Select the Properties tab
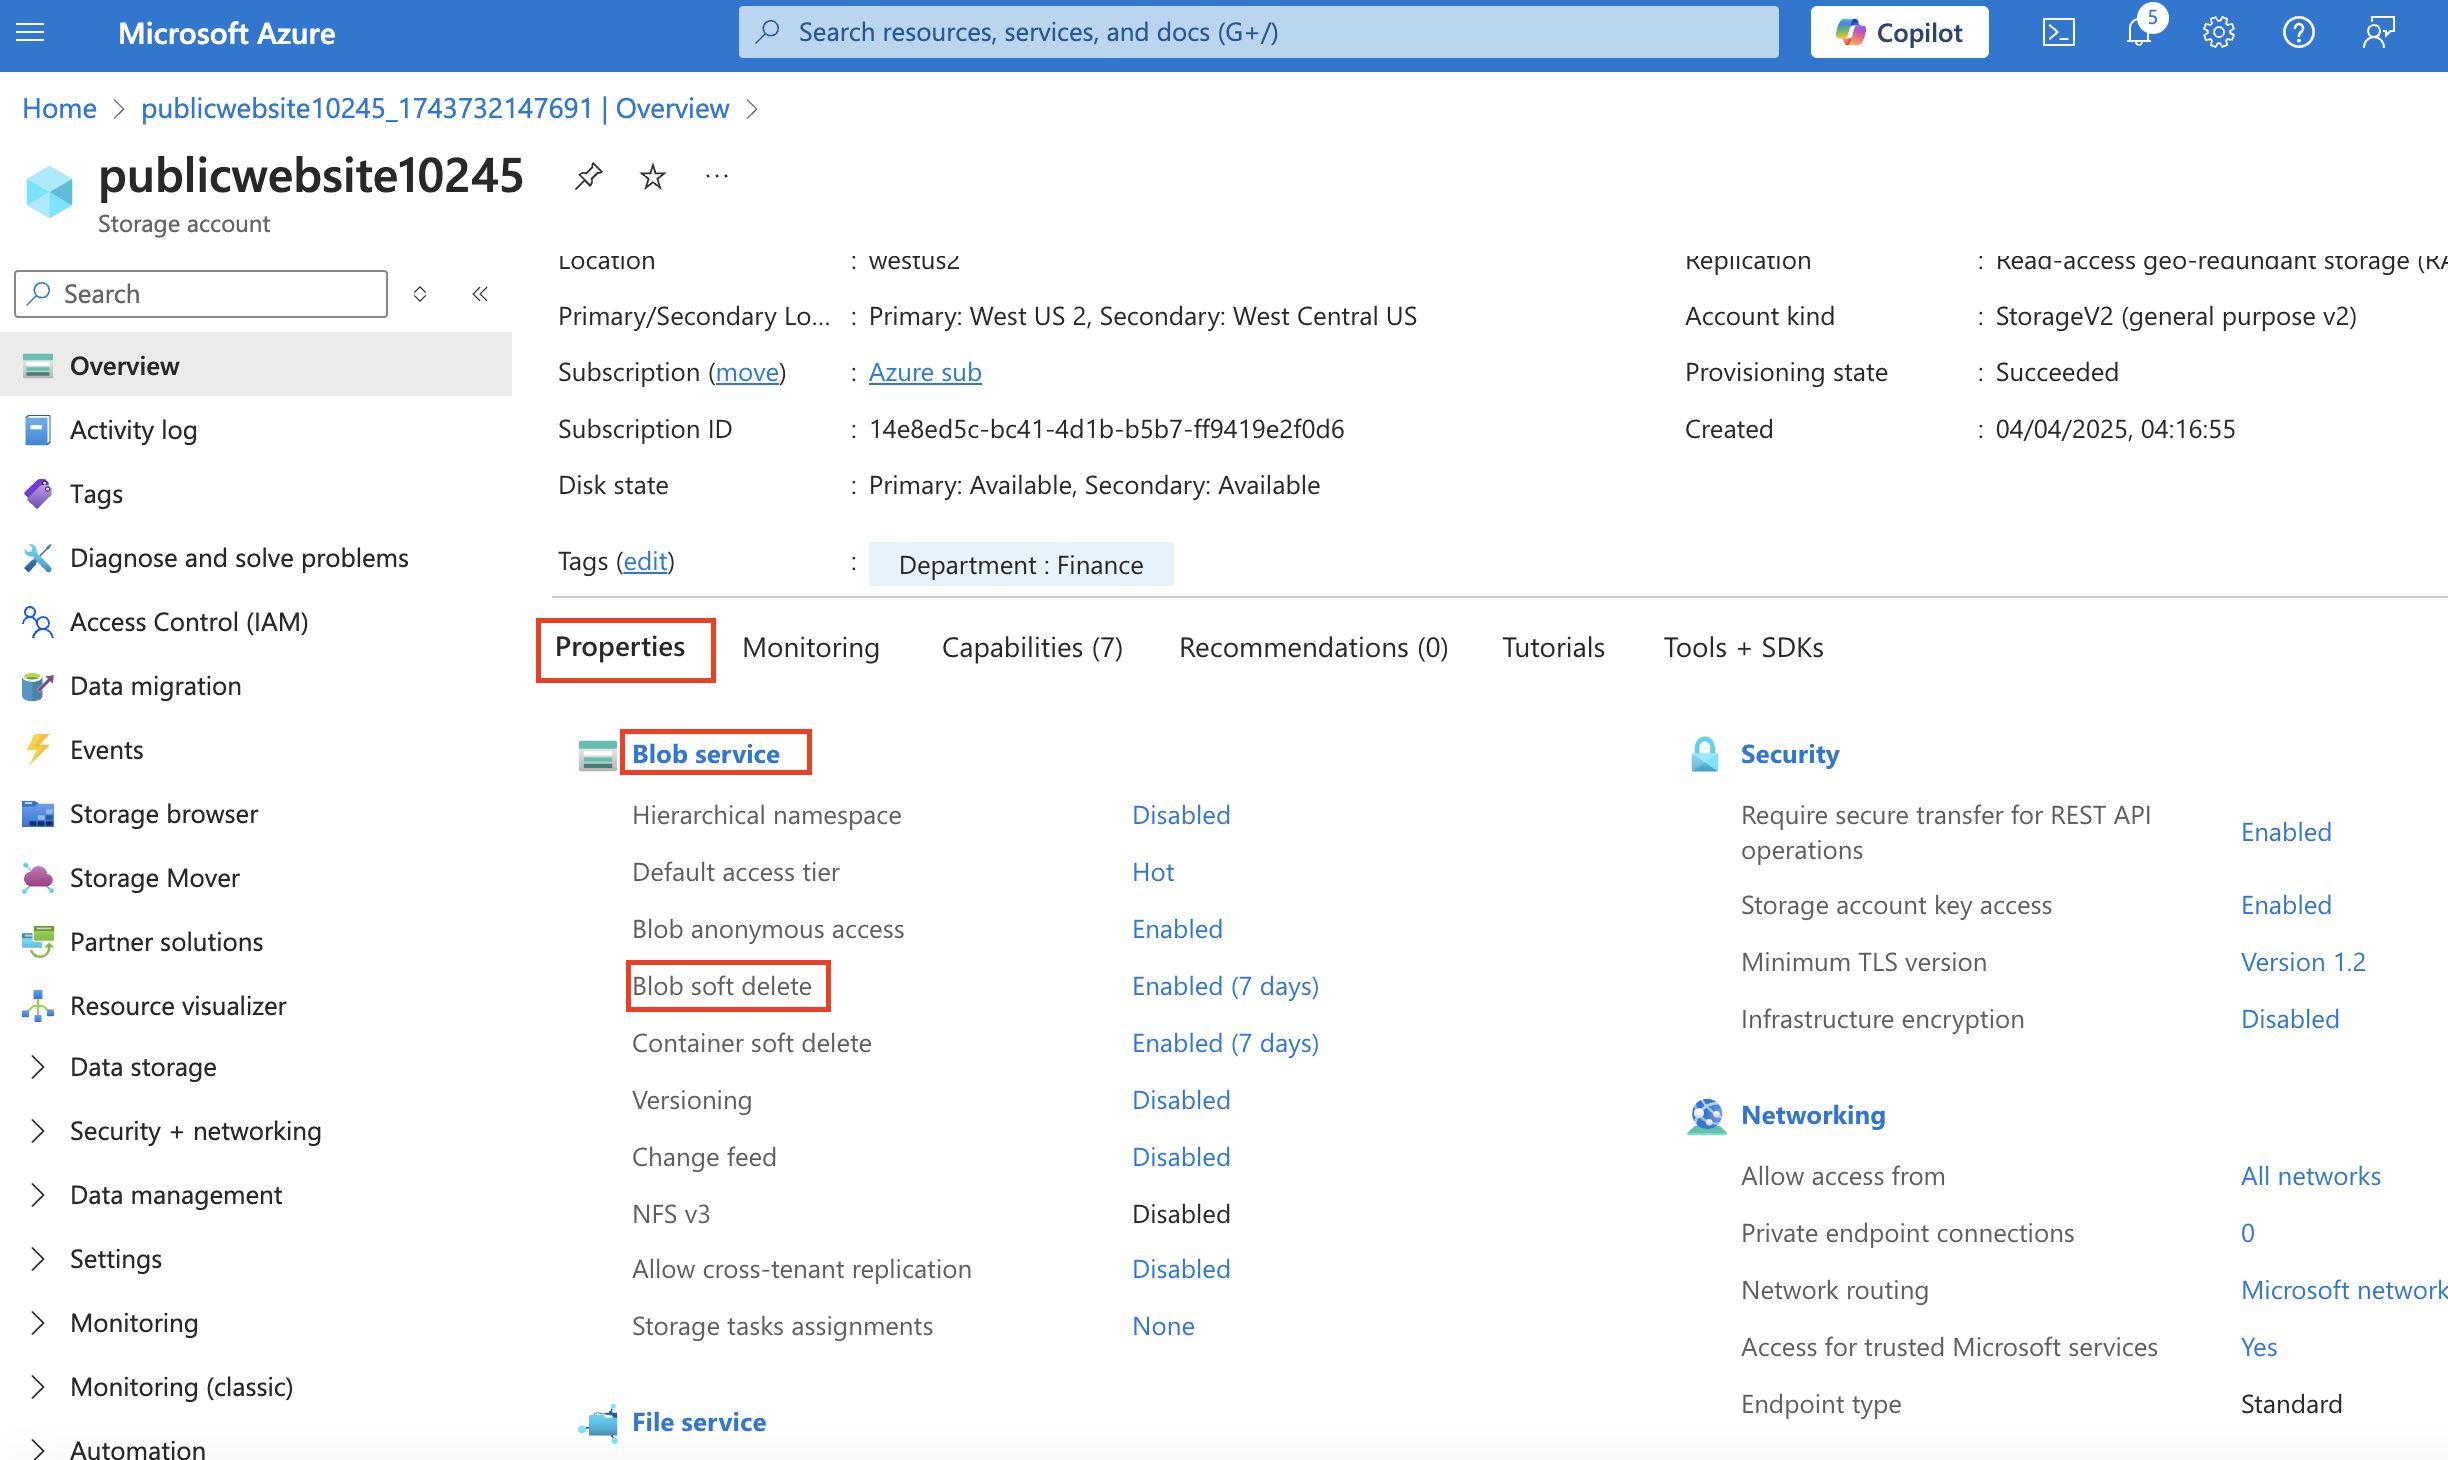2448x1460 pixels. 620,647
